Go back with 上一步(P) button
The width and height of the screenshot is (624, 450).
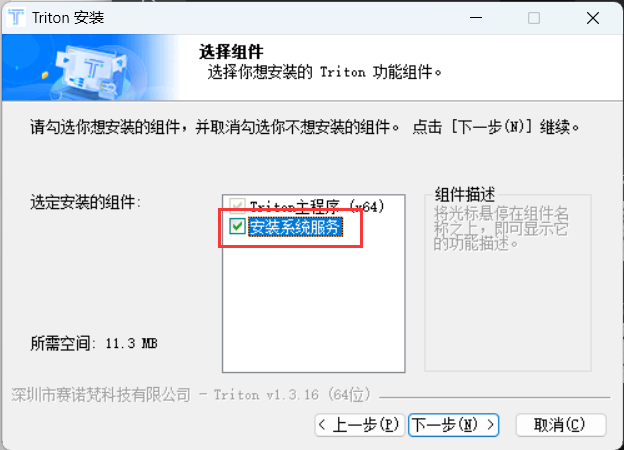point(360,425)
